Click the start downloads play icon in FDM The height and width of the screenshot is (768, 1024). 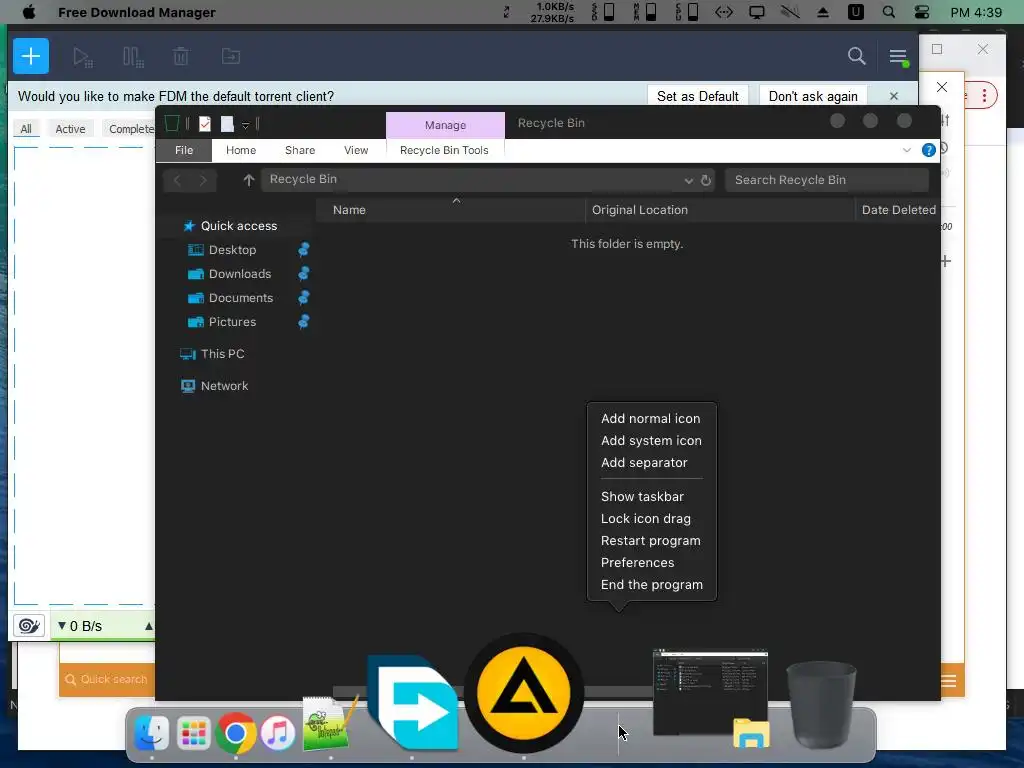coord(83,57)
